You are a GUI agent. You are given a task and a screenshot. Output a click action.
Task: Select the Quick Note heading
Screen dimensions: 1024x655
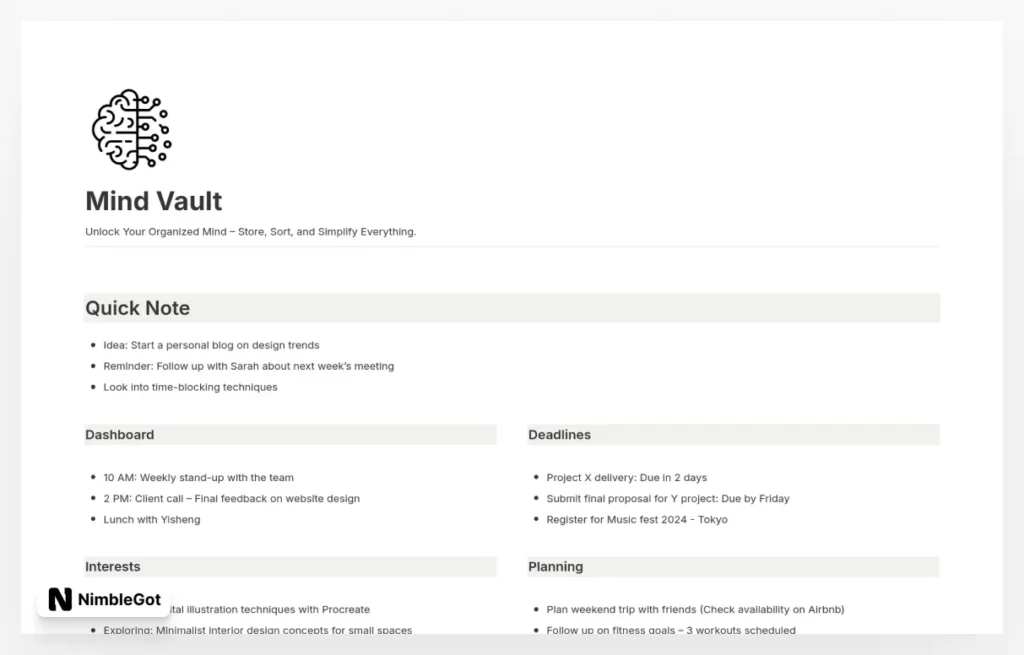tap(137, 308)
